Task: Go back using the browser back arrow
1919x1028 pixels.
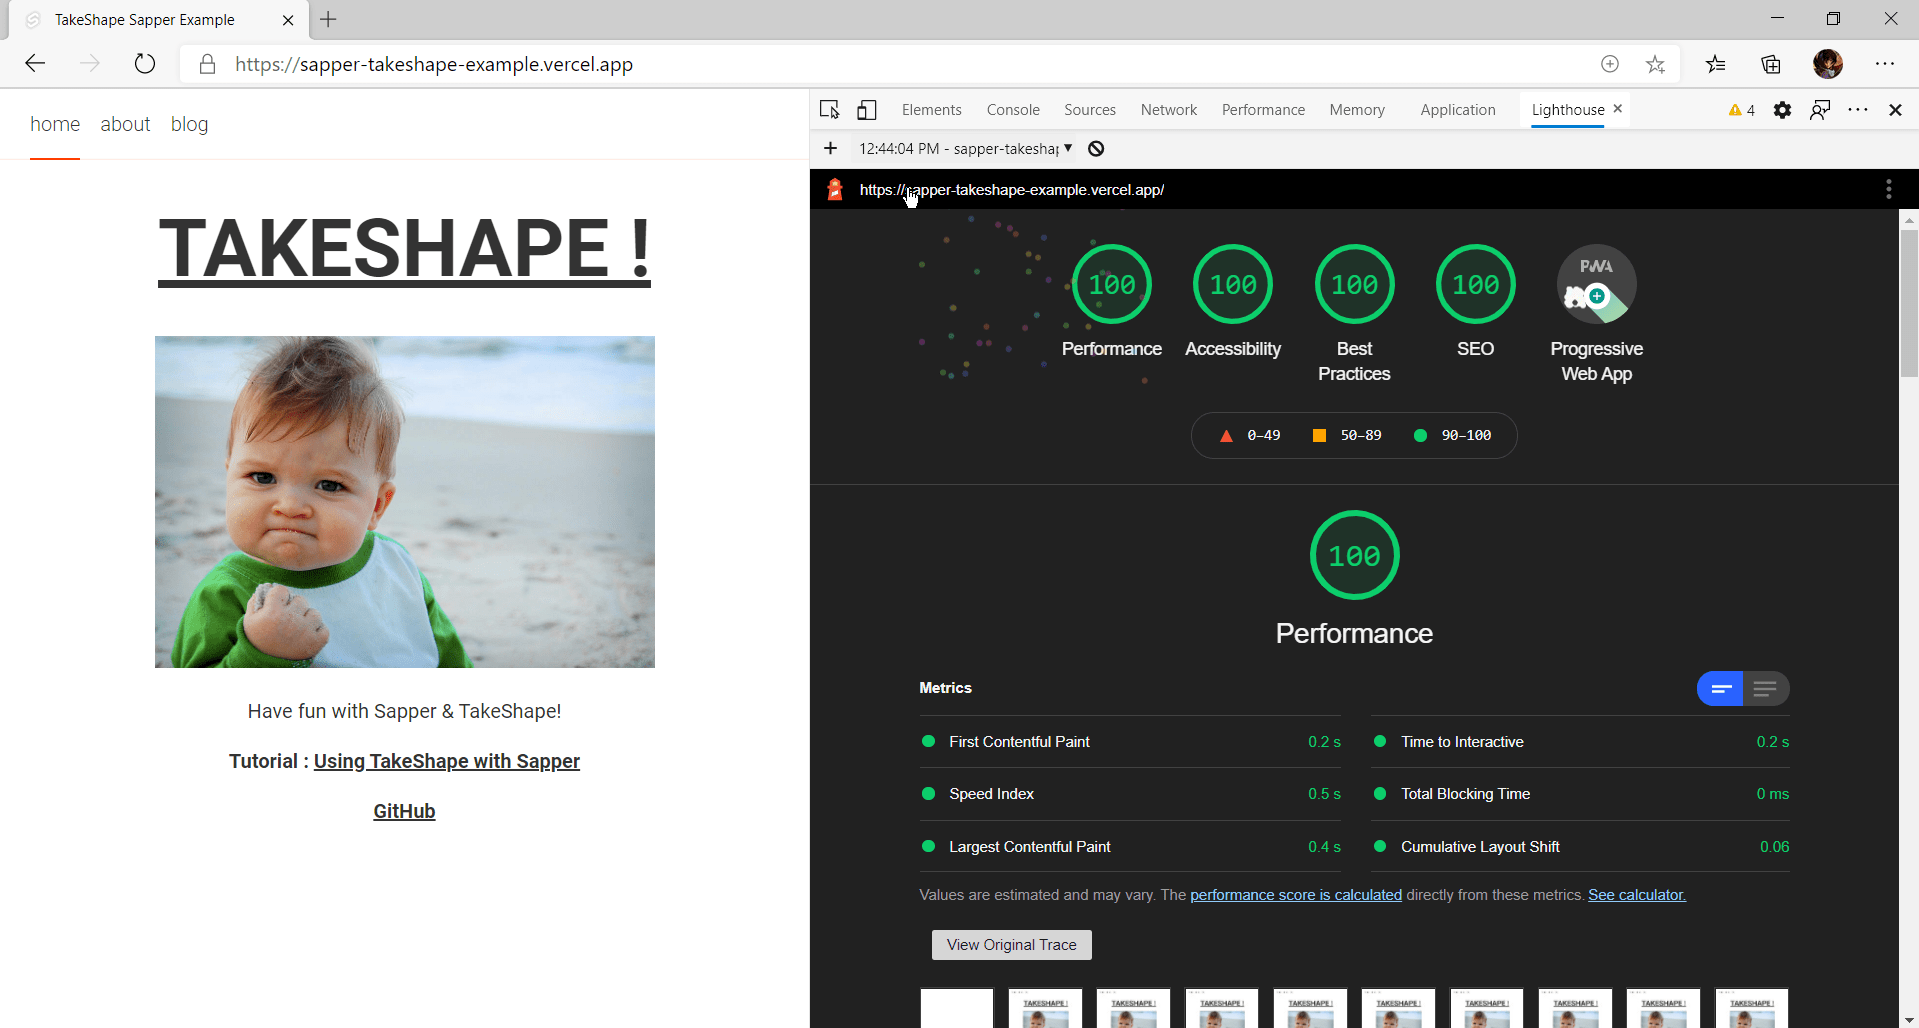Action: 36,64
